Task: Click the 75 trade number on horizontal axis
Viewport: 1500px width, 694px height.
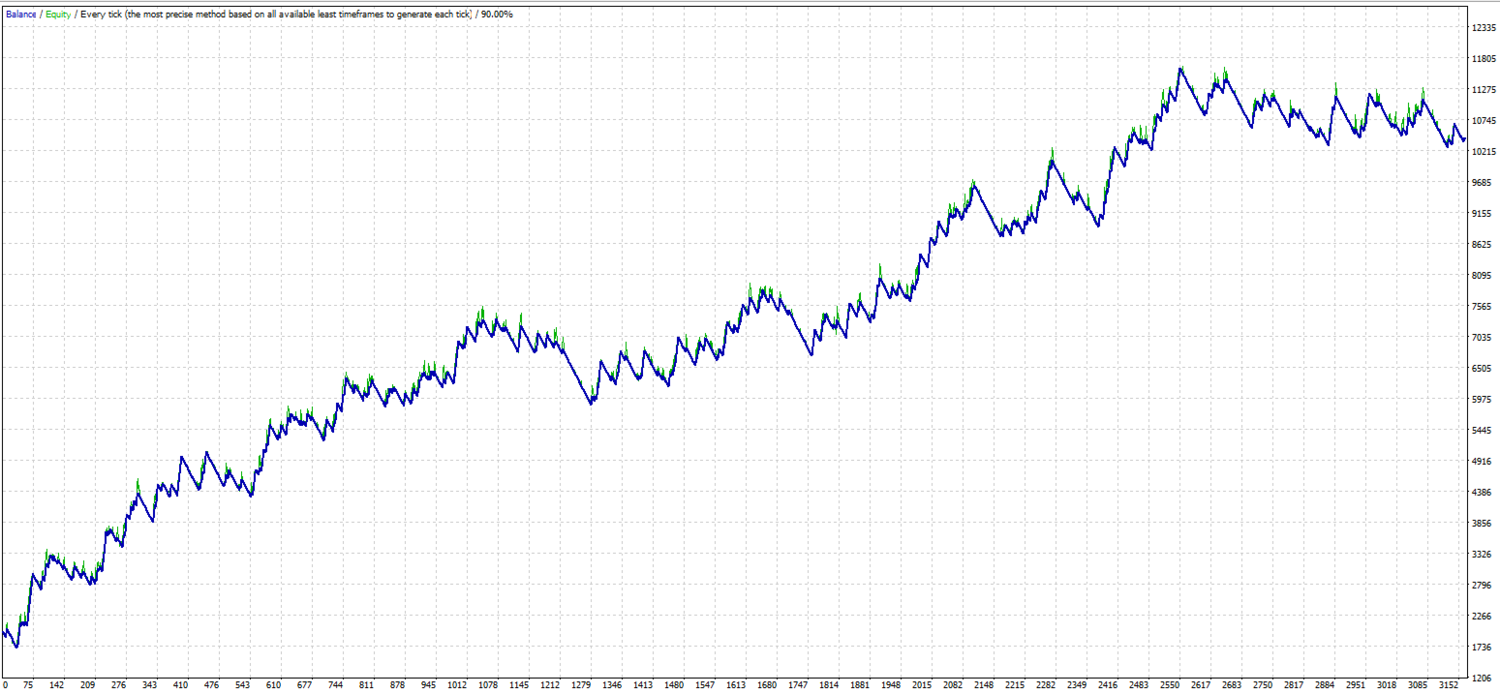Action: [28, 686]
